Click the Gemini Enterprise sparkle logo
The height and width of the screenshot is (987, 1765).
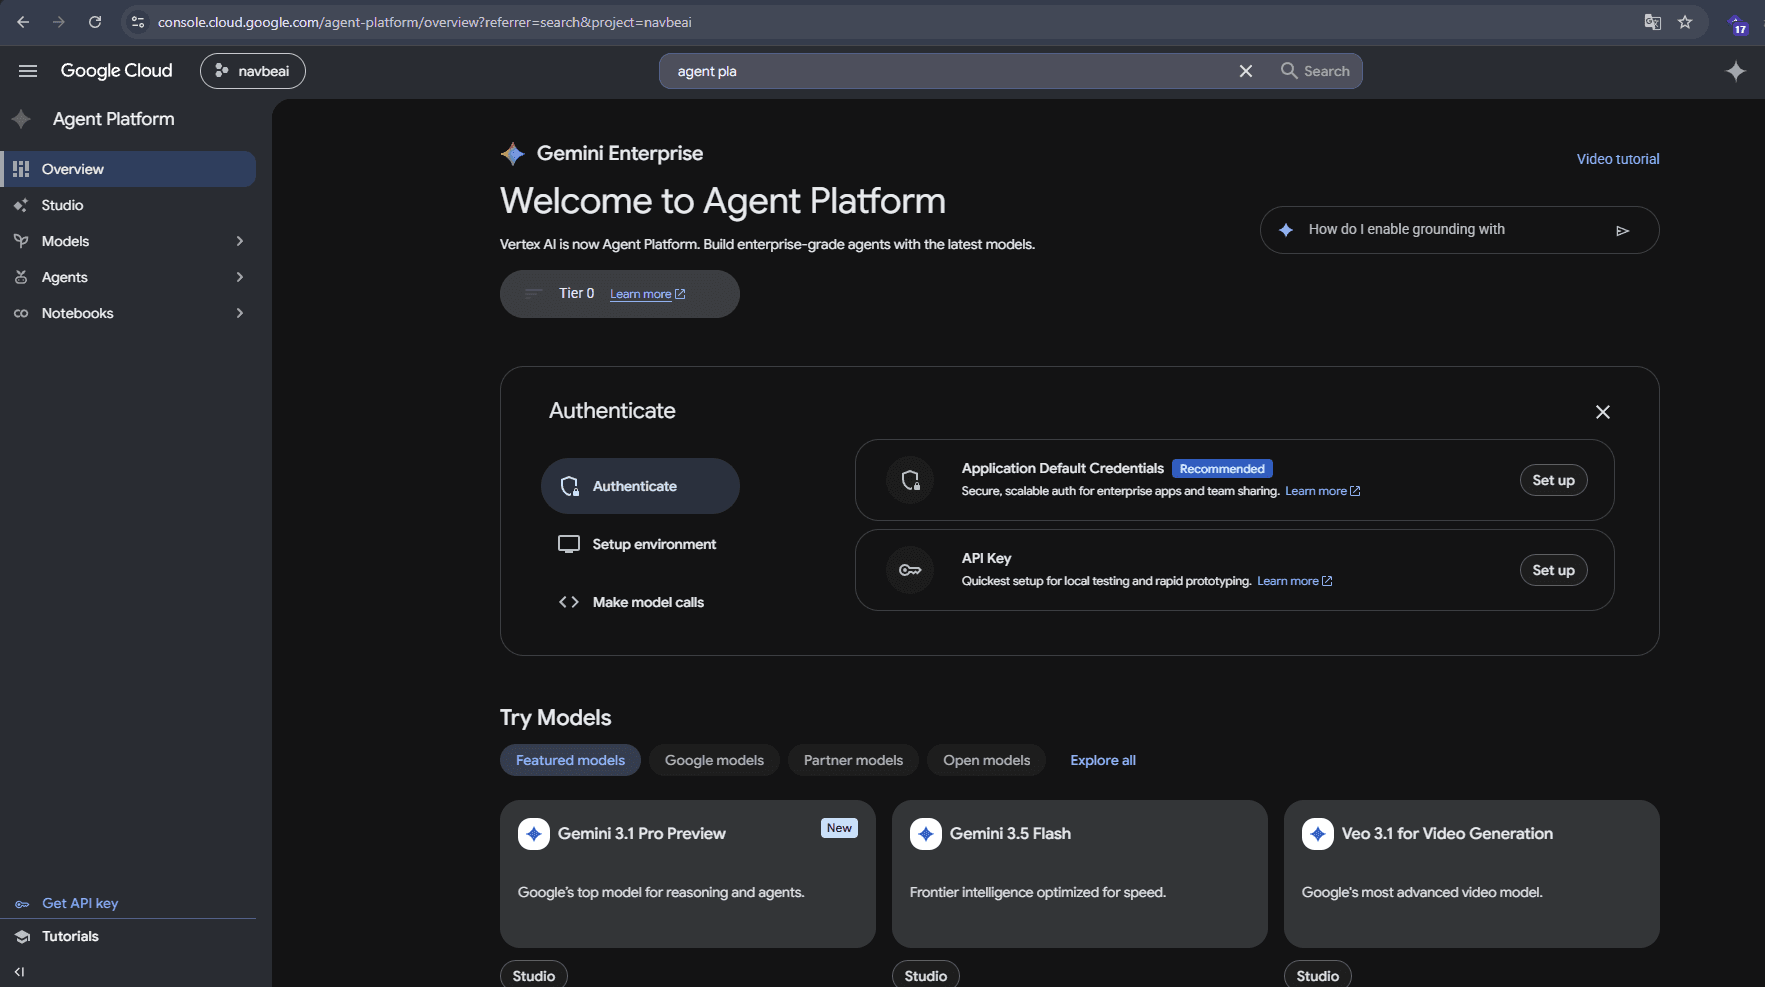pos(513,153)
